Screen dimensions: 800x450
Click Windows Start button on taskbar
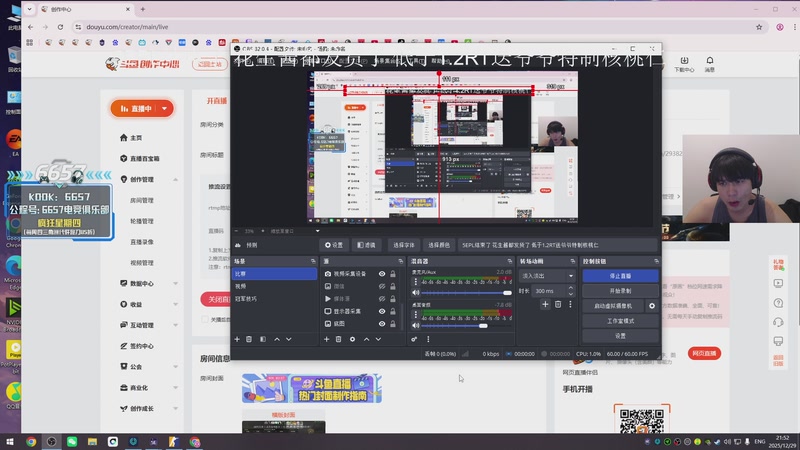10,441
